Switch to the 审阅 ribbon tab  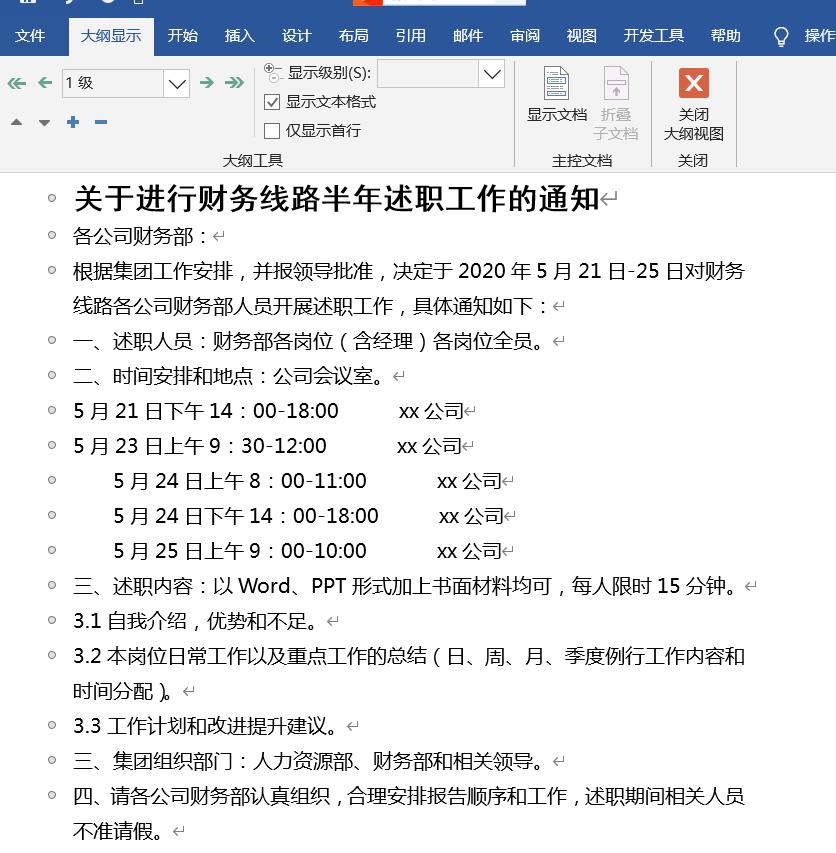[524, 35]
